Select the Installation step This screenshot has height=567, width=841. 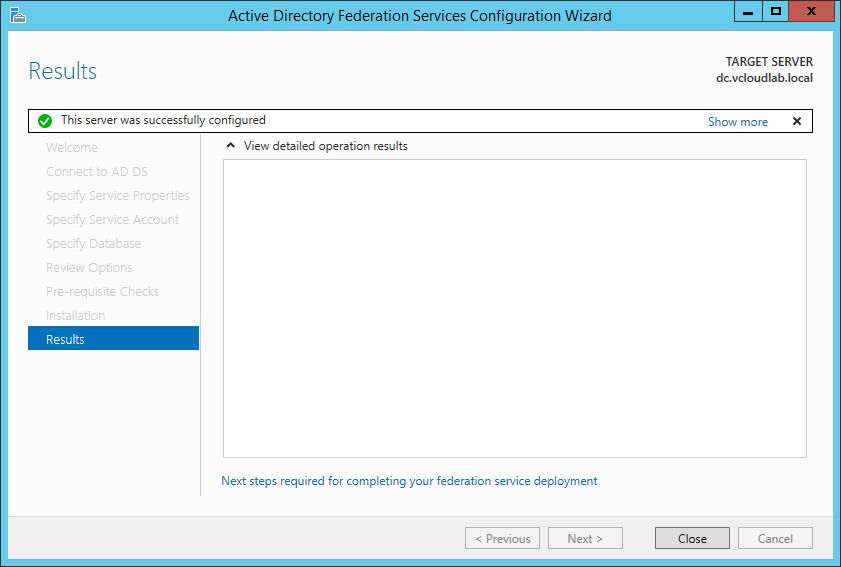(76, 315)
